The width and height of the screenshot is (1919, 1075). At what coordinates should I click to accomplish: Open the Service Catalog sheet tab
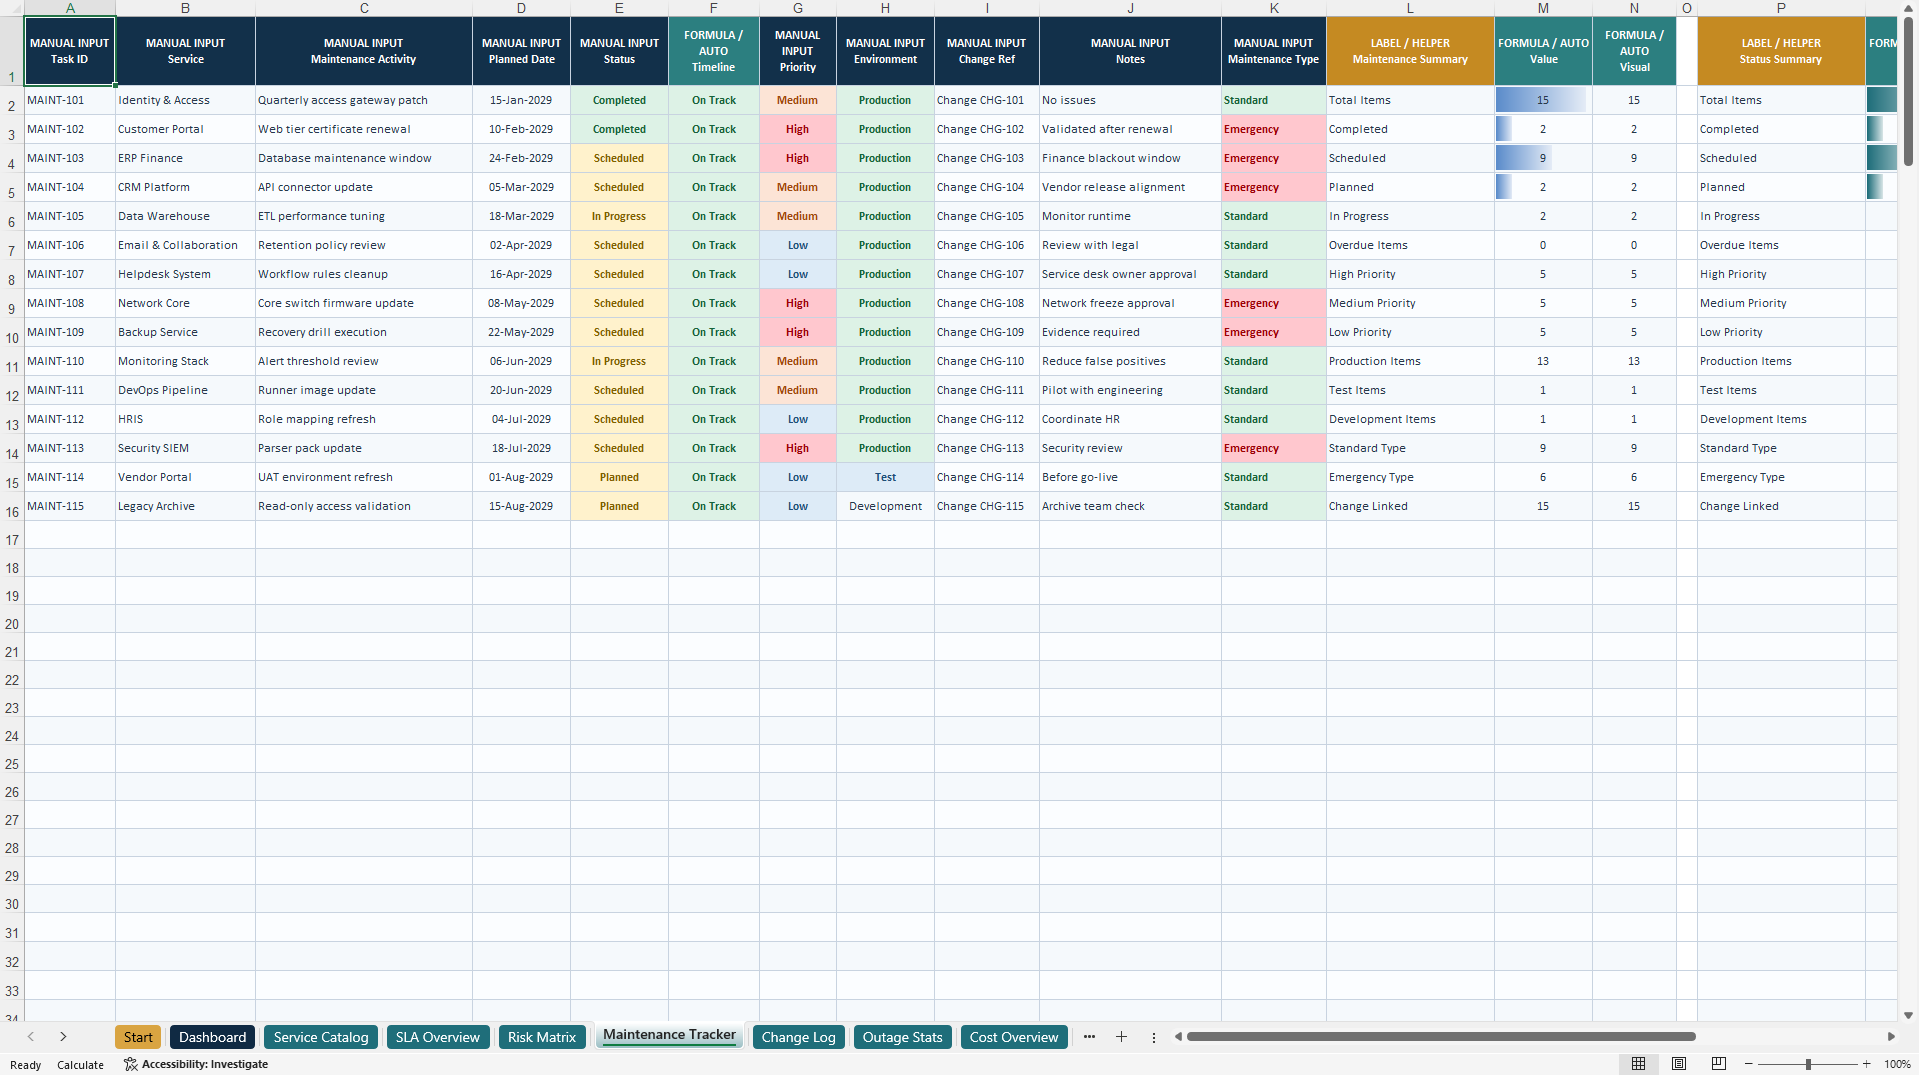pos(321,1037)
